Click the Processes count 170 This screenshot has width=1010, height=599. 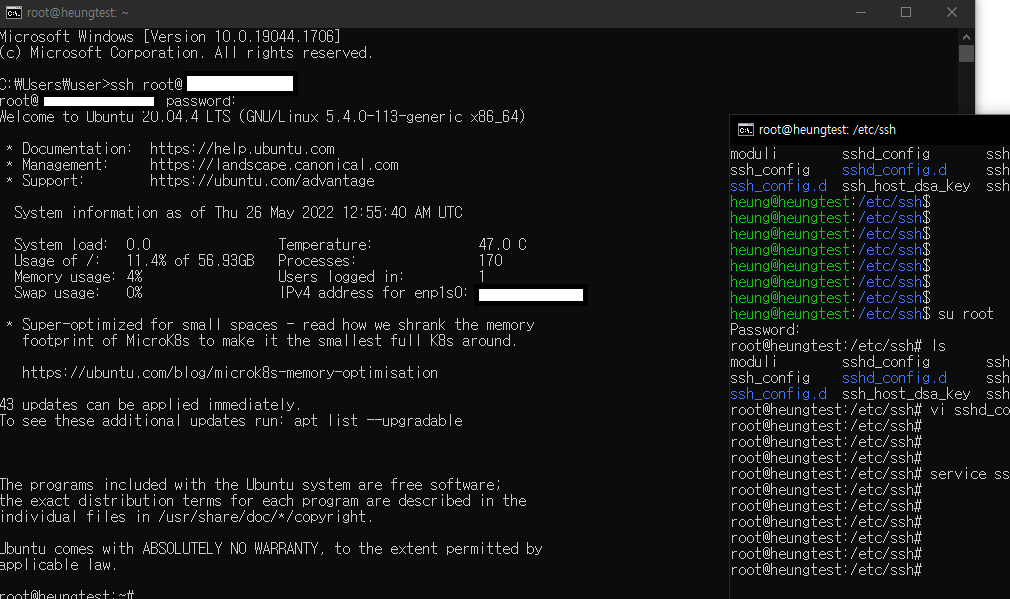point(490,261)
